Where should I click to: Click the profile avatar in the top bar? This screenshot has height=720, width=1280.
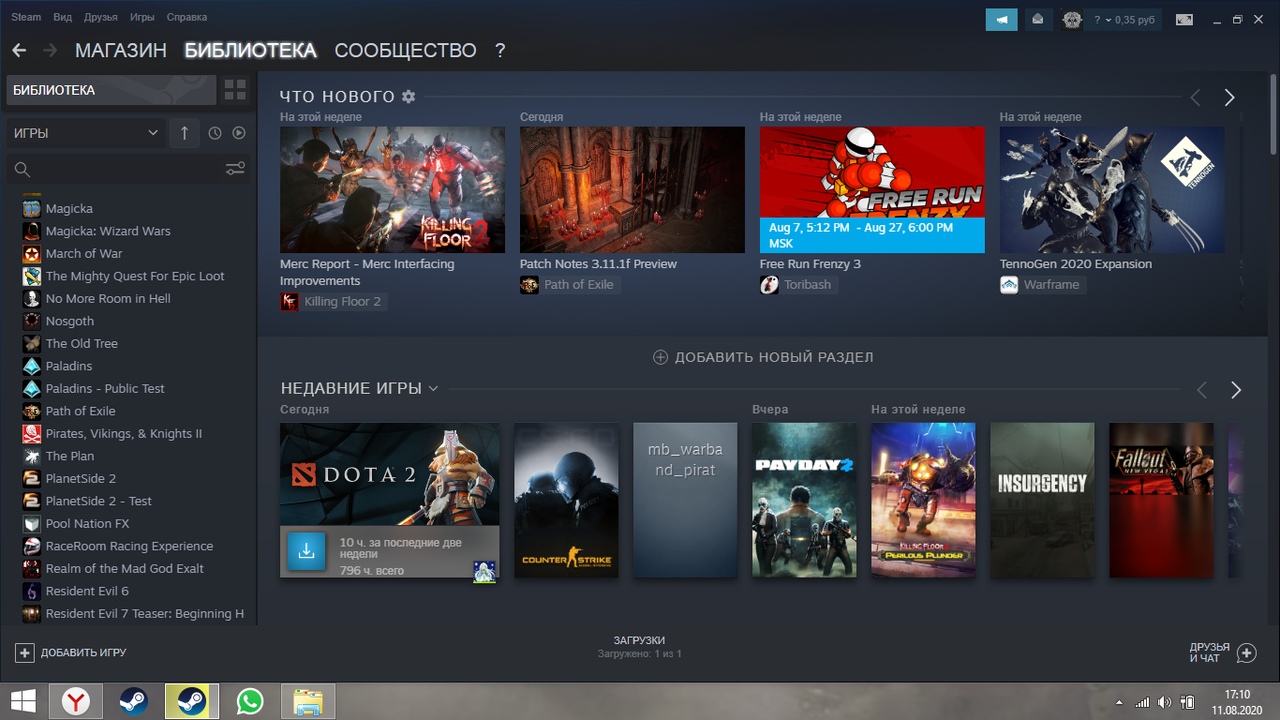coord(1072,19)
